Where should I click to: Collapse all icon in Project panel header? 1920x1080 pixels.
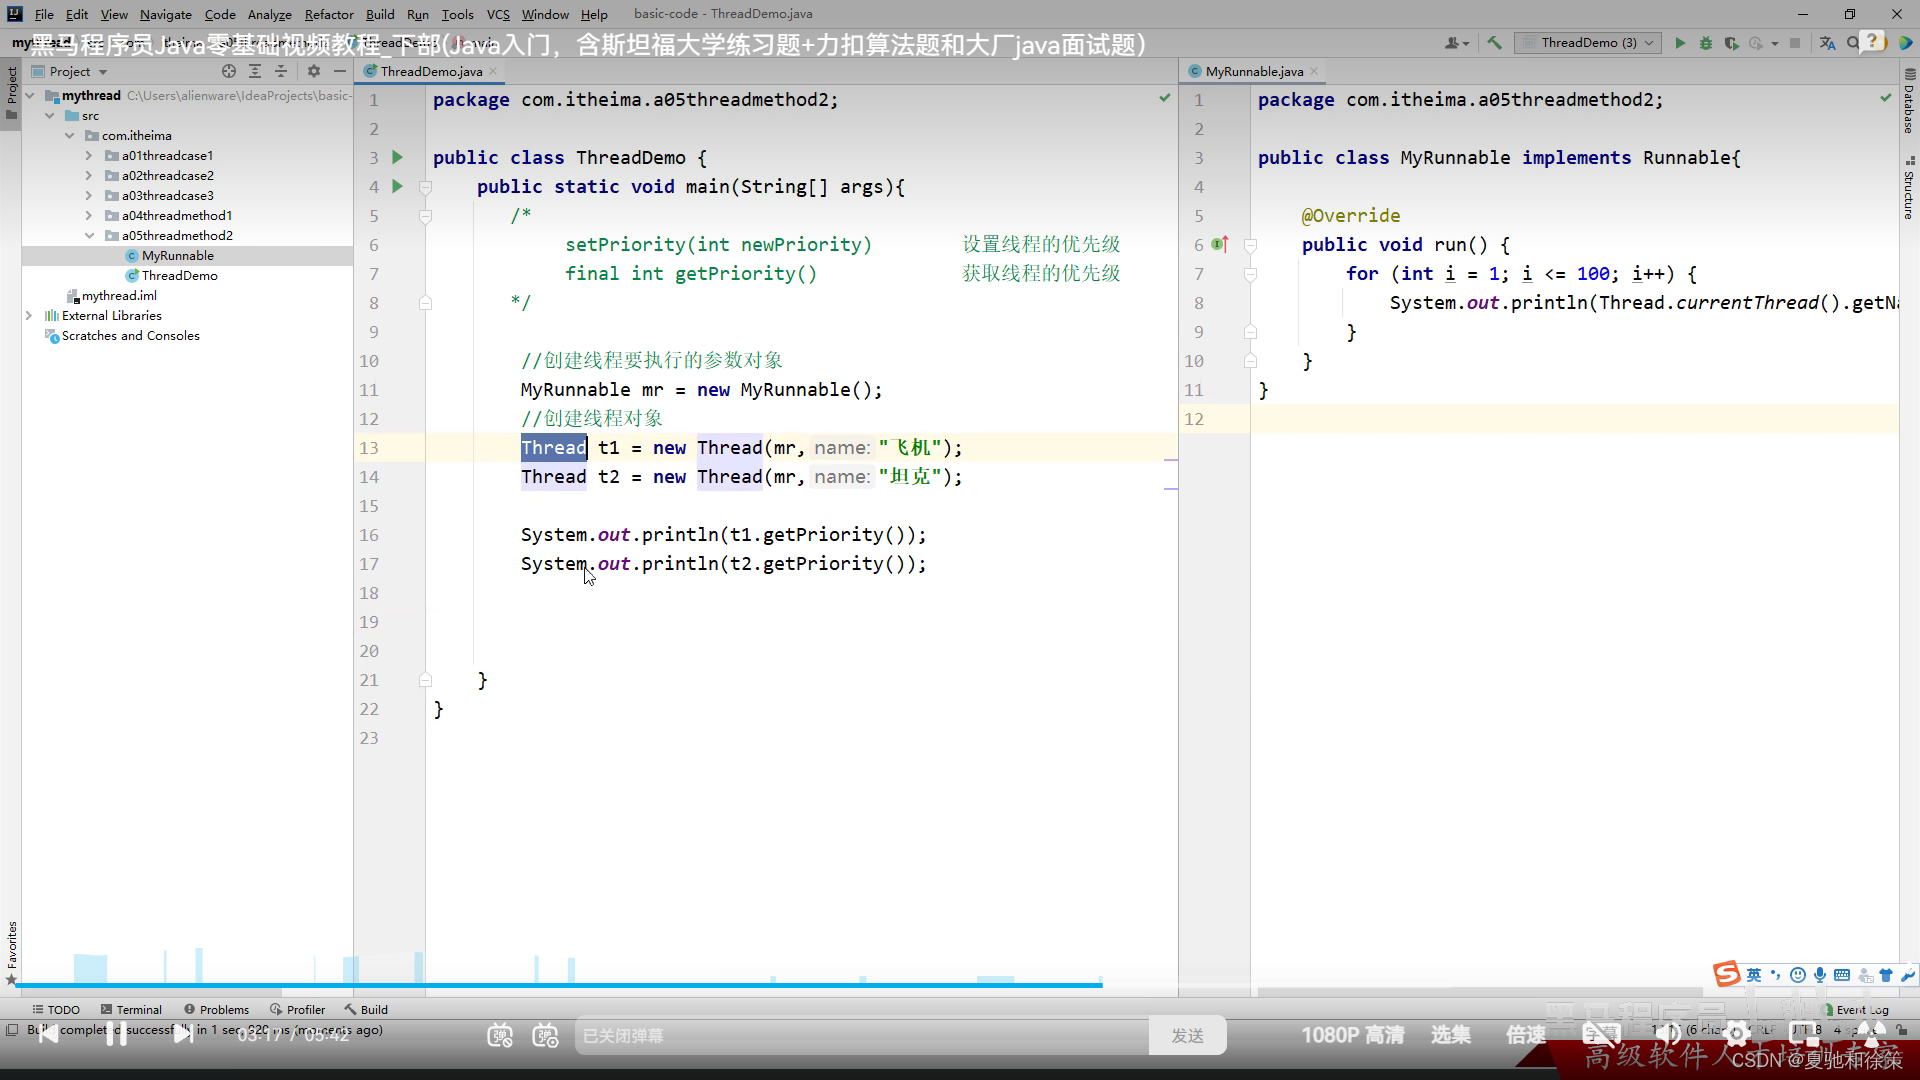coord(281,71)
